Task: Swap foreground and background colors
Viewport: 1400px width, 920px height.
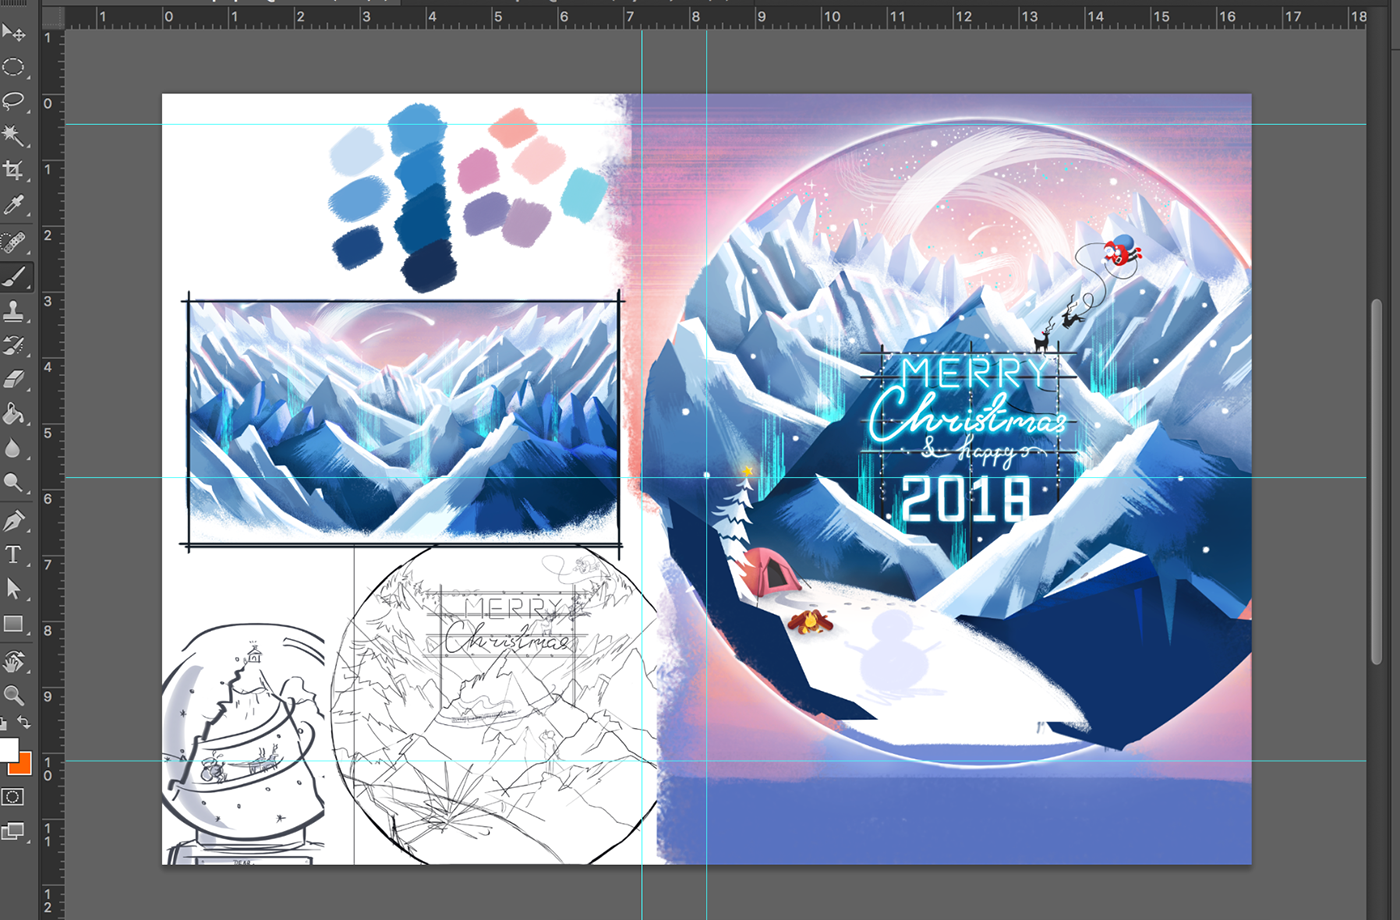Action: tap(24, 722)
